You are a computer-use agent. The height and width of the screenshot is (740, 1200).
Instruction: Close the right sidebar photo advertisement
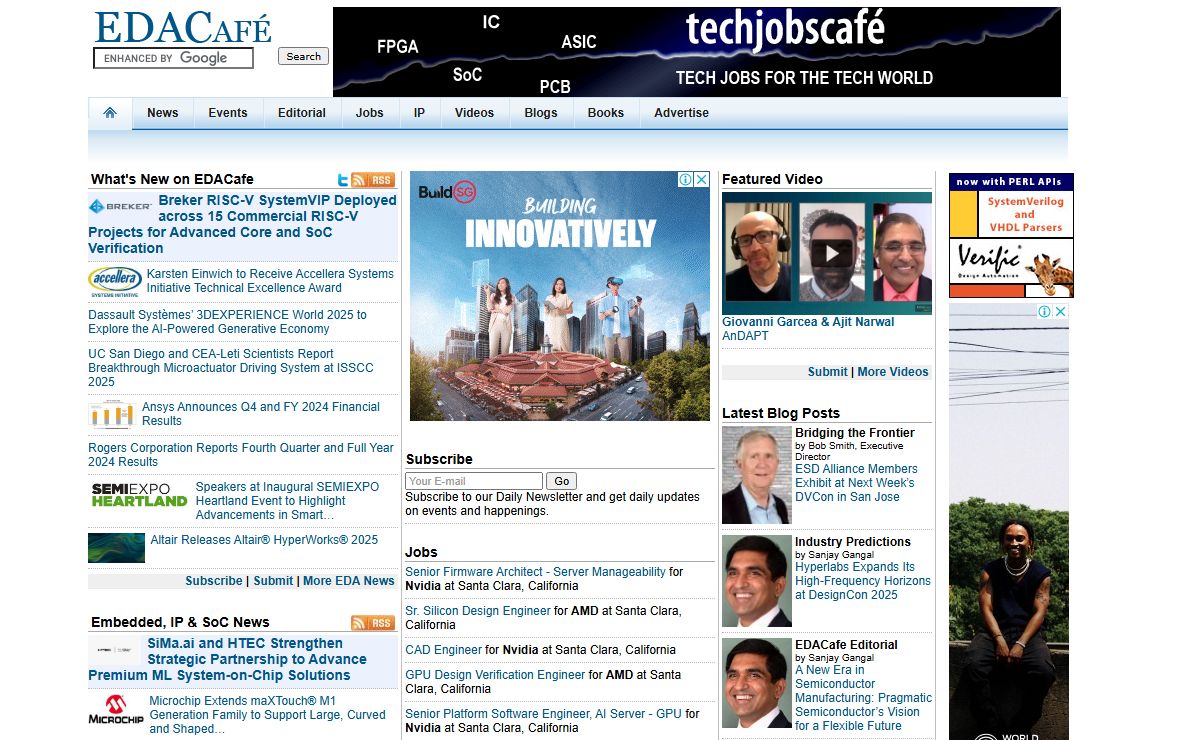pos(1061,312)
